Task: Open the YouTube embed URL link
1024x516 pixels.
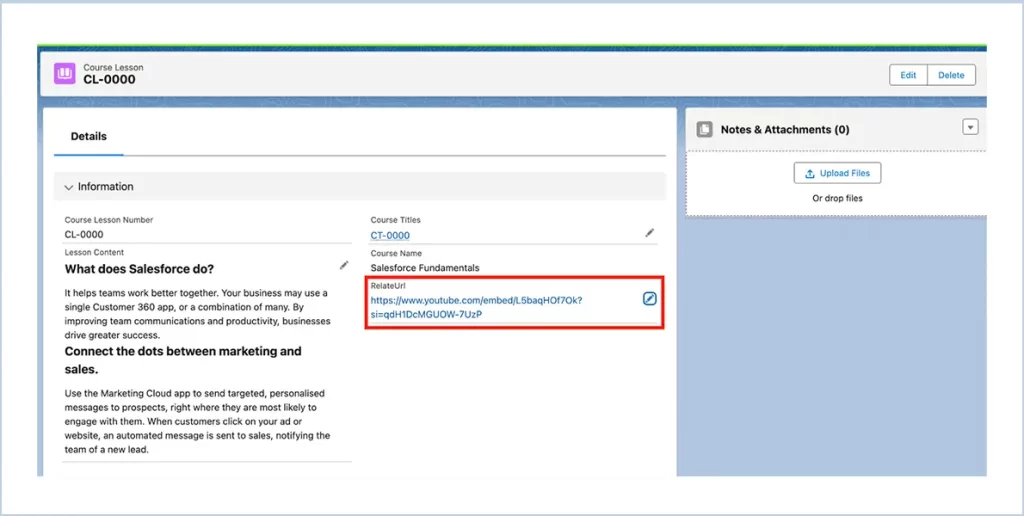Action: (x=476, y=307)
